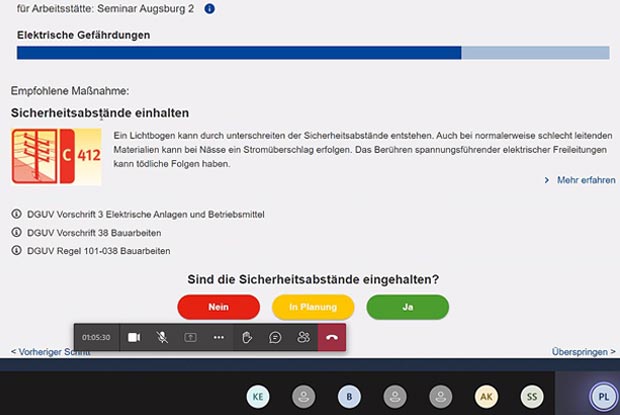Open the meeting chat icon
620x415 pixels.
275,338
